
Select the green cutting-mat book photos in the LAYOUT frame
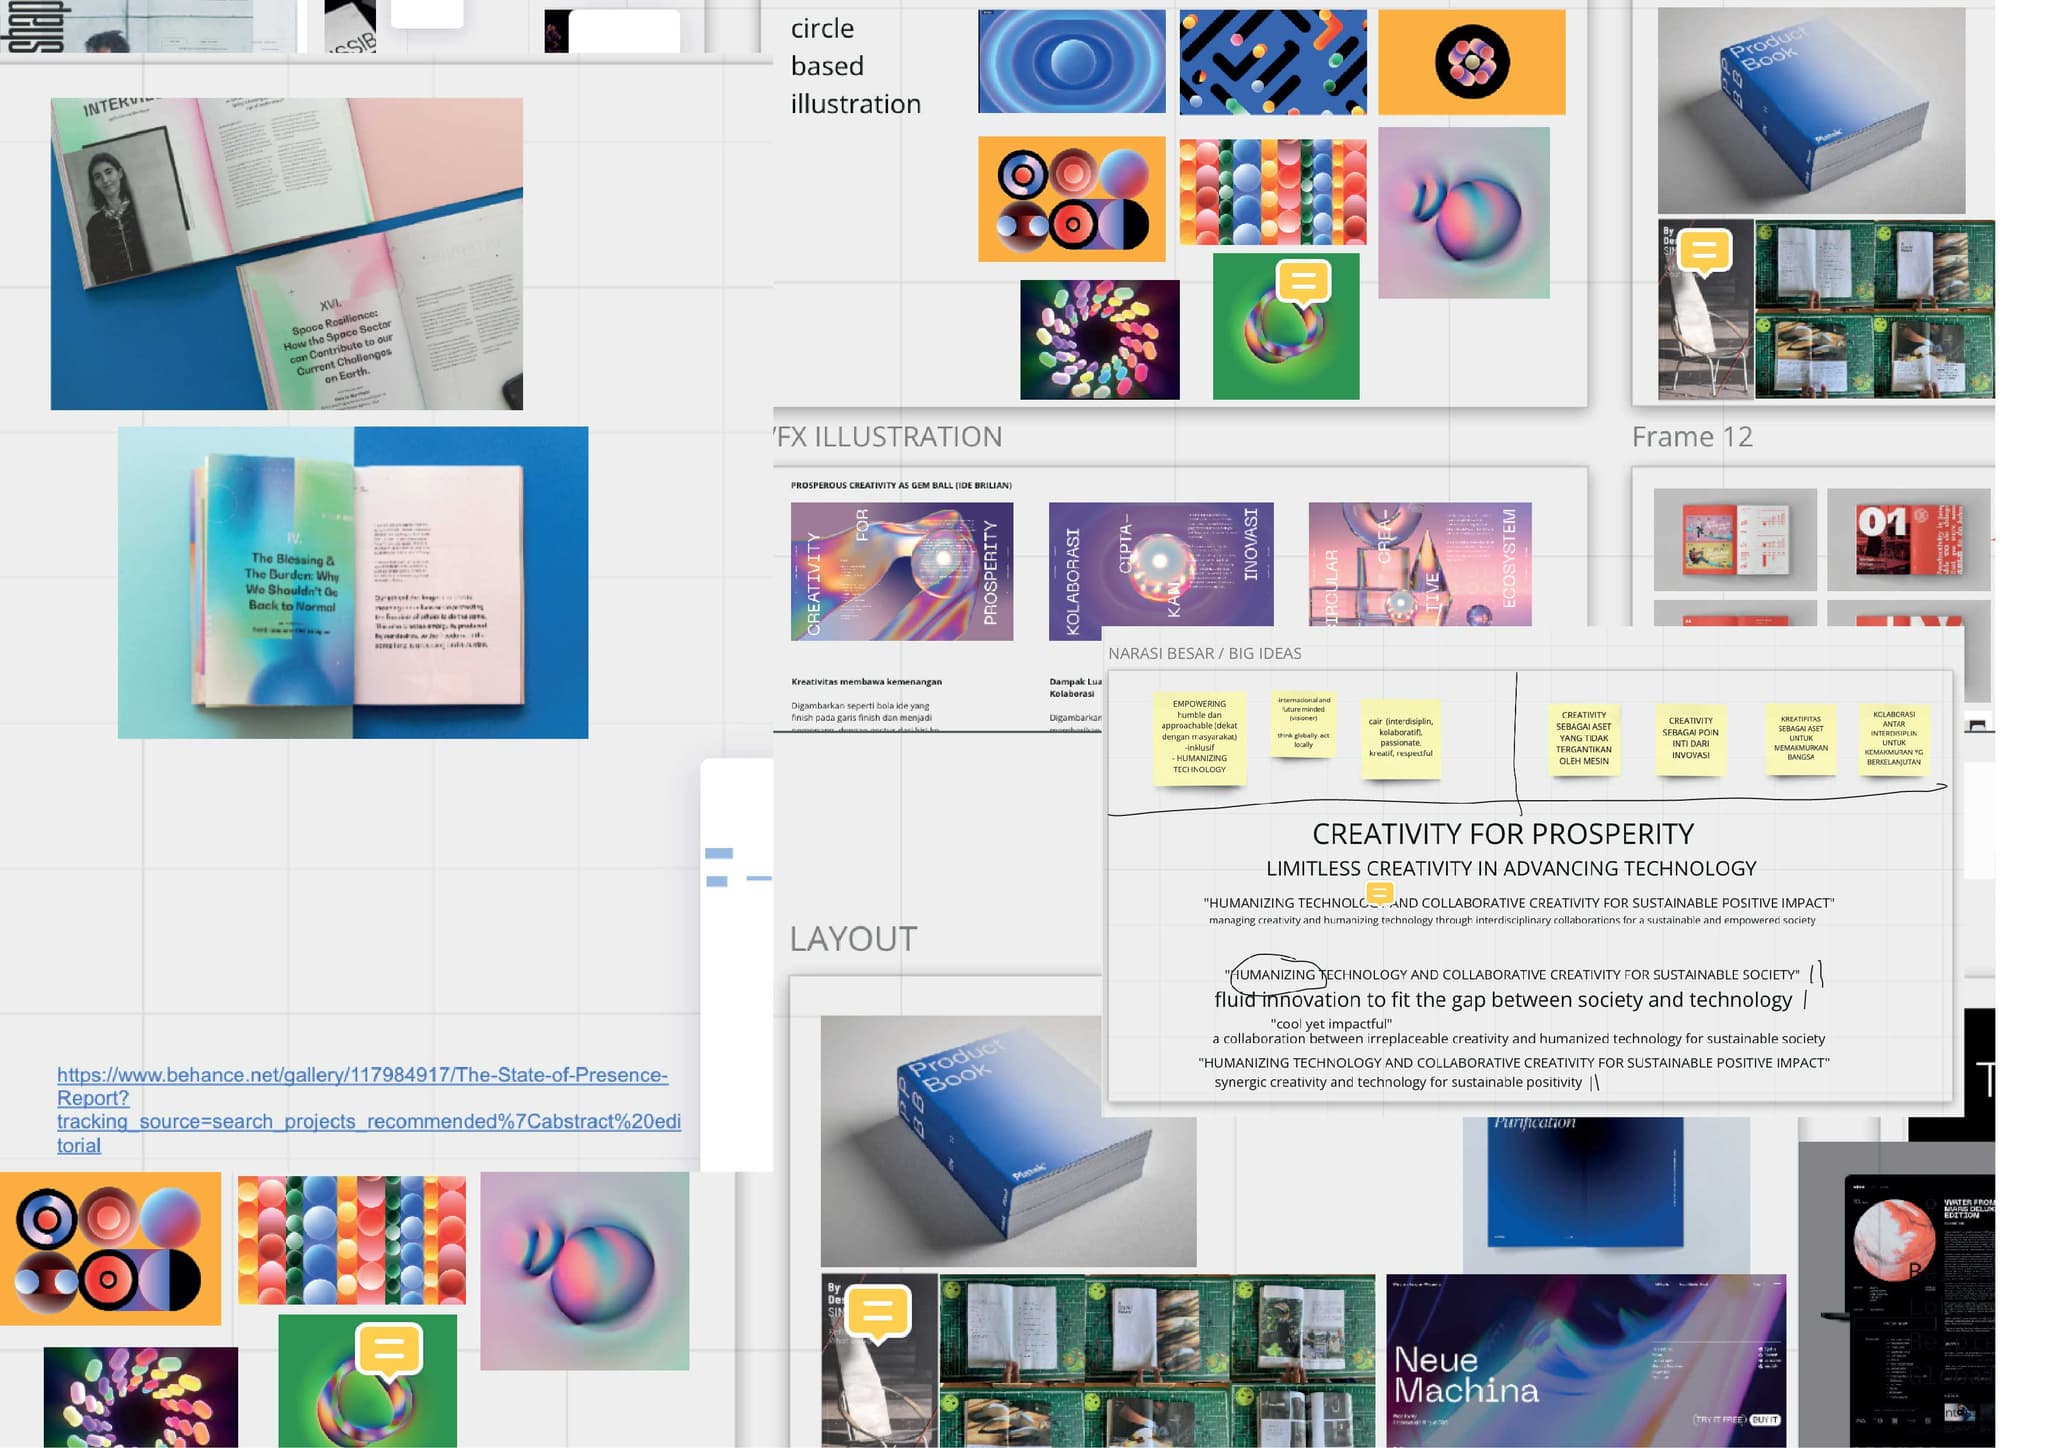(1157, 1360)
